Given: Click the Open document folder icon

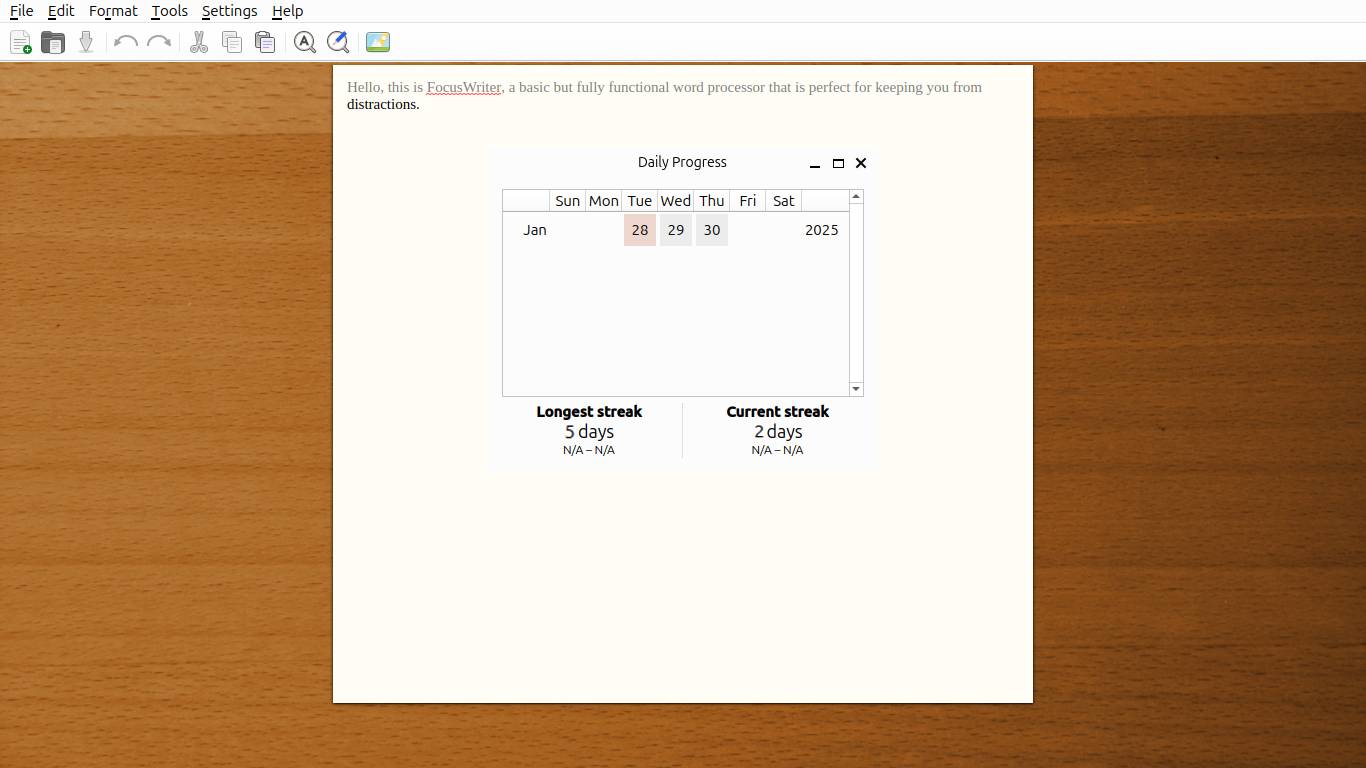Looking at the screenshot, I should 53,42.
